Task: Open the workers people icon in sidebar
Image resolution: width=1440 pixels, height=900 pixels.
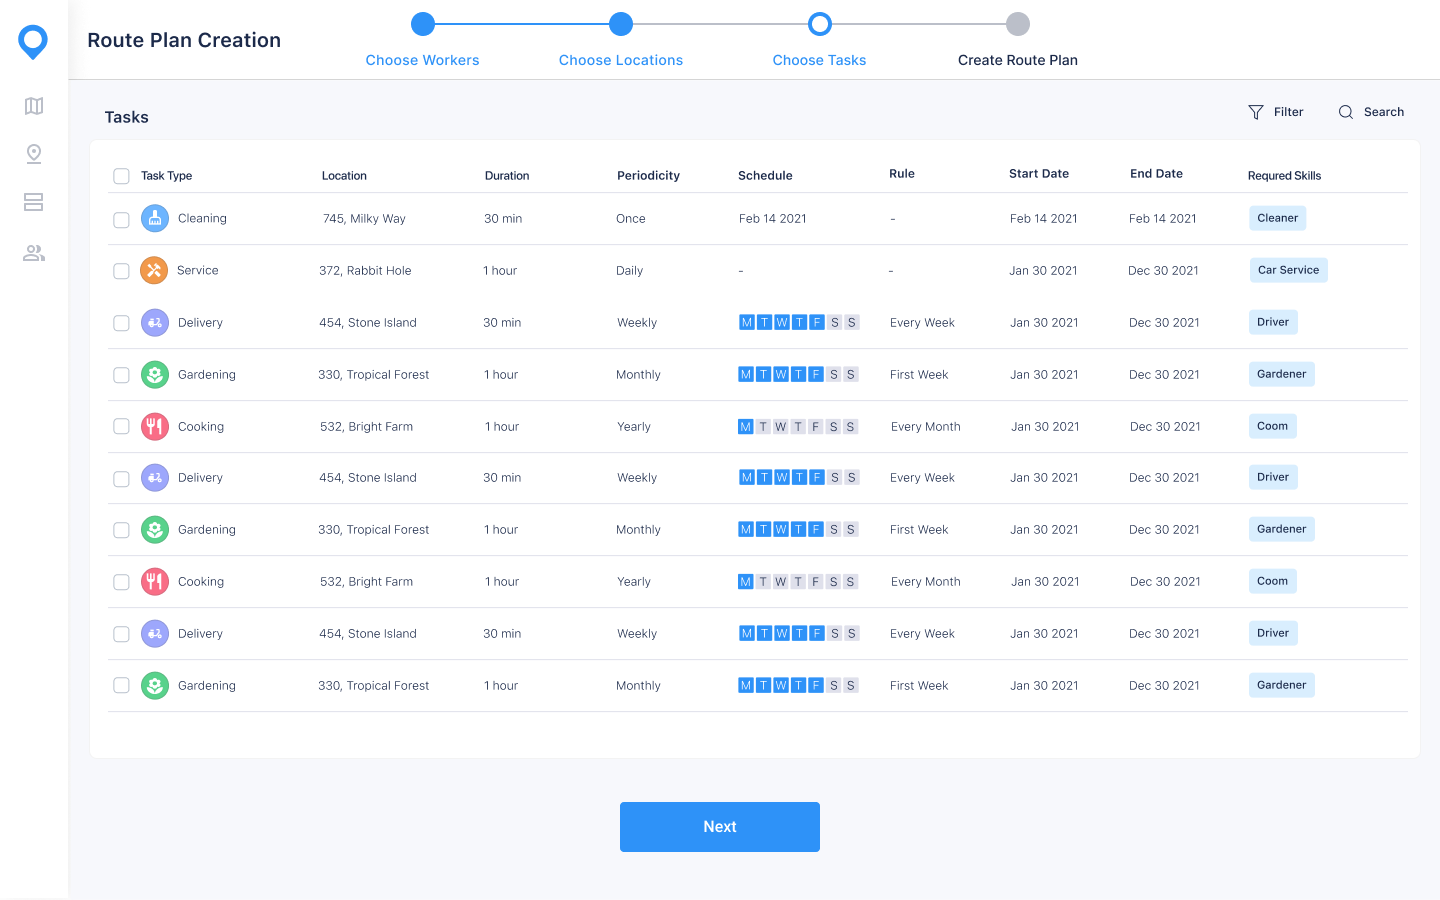Action: tap(34, 253)
